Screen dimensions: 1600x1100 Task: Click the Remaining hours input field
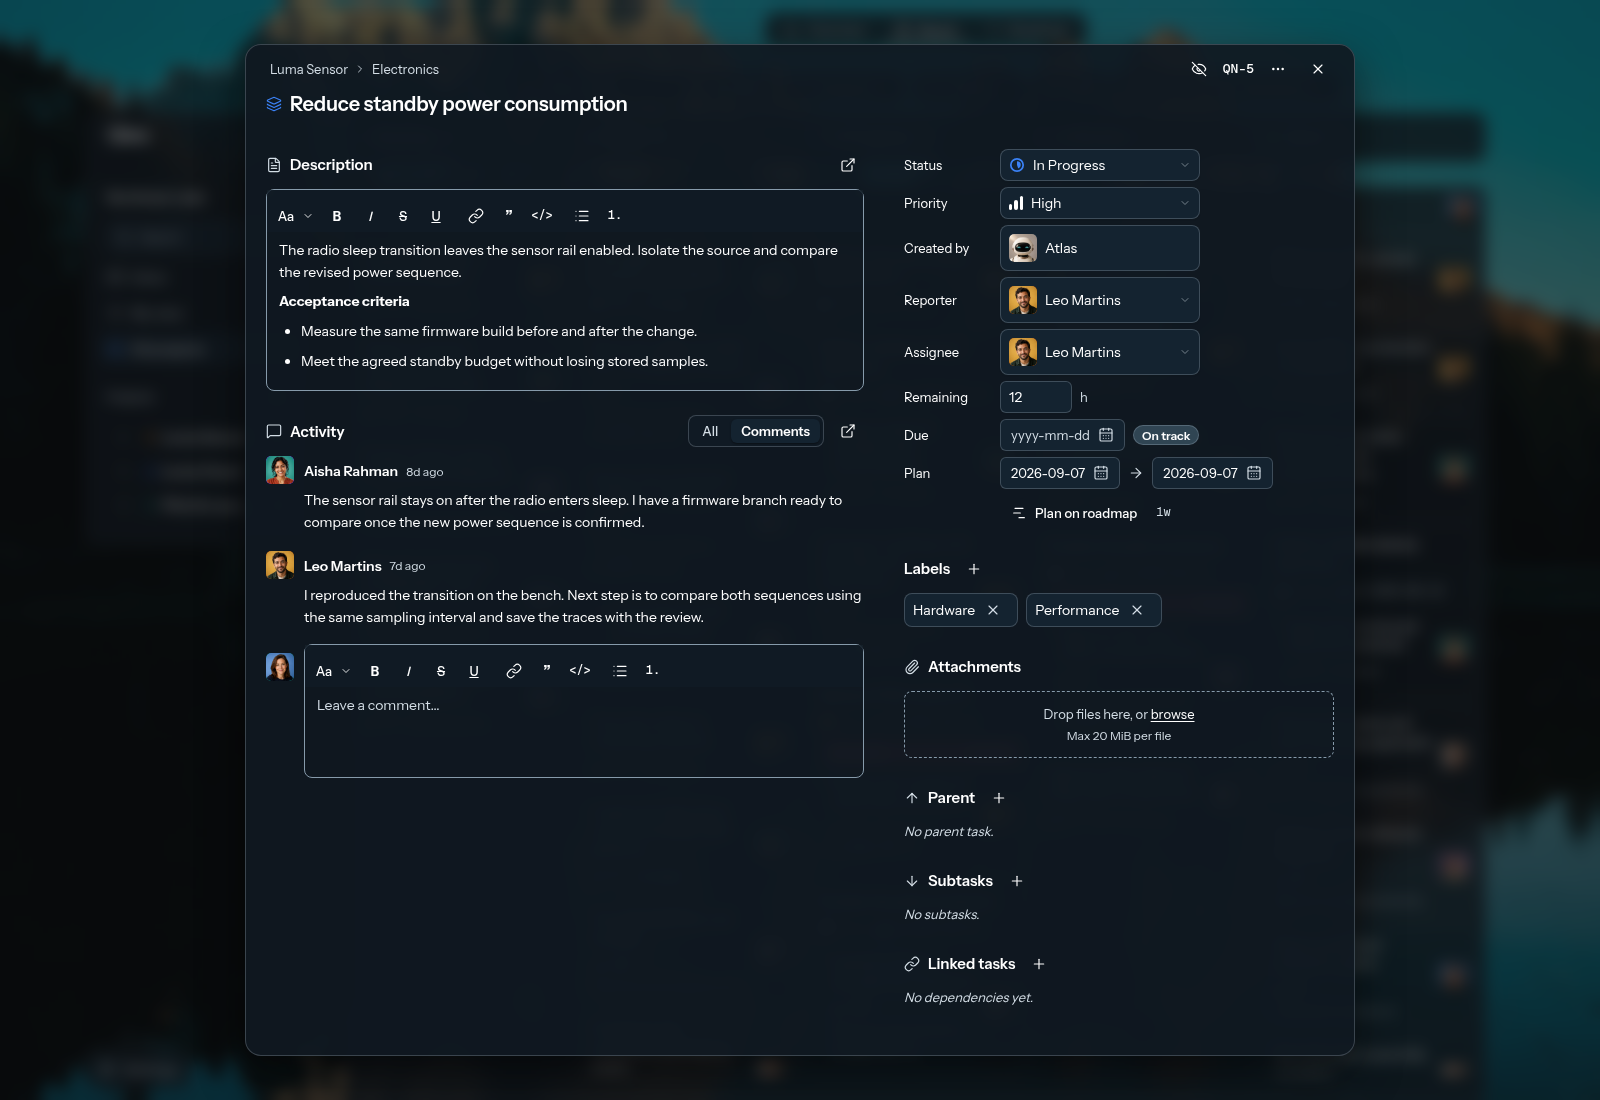point(1035,397)
